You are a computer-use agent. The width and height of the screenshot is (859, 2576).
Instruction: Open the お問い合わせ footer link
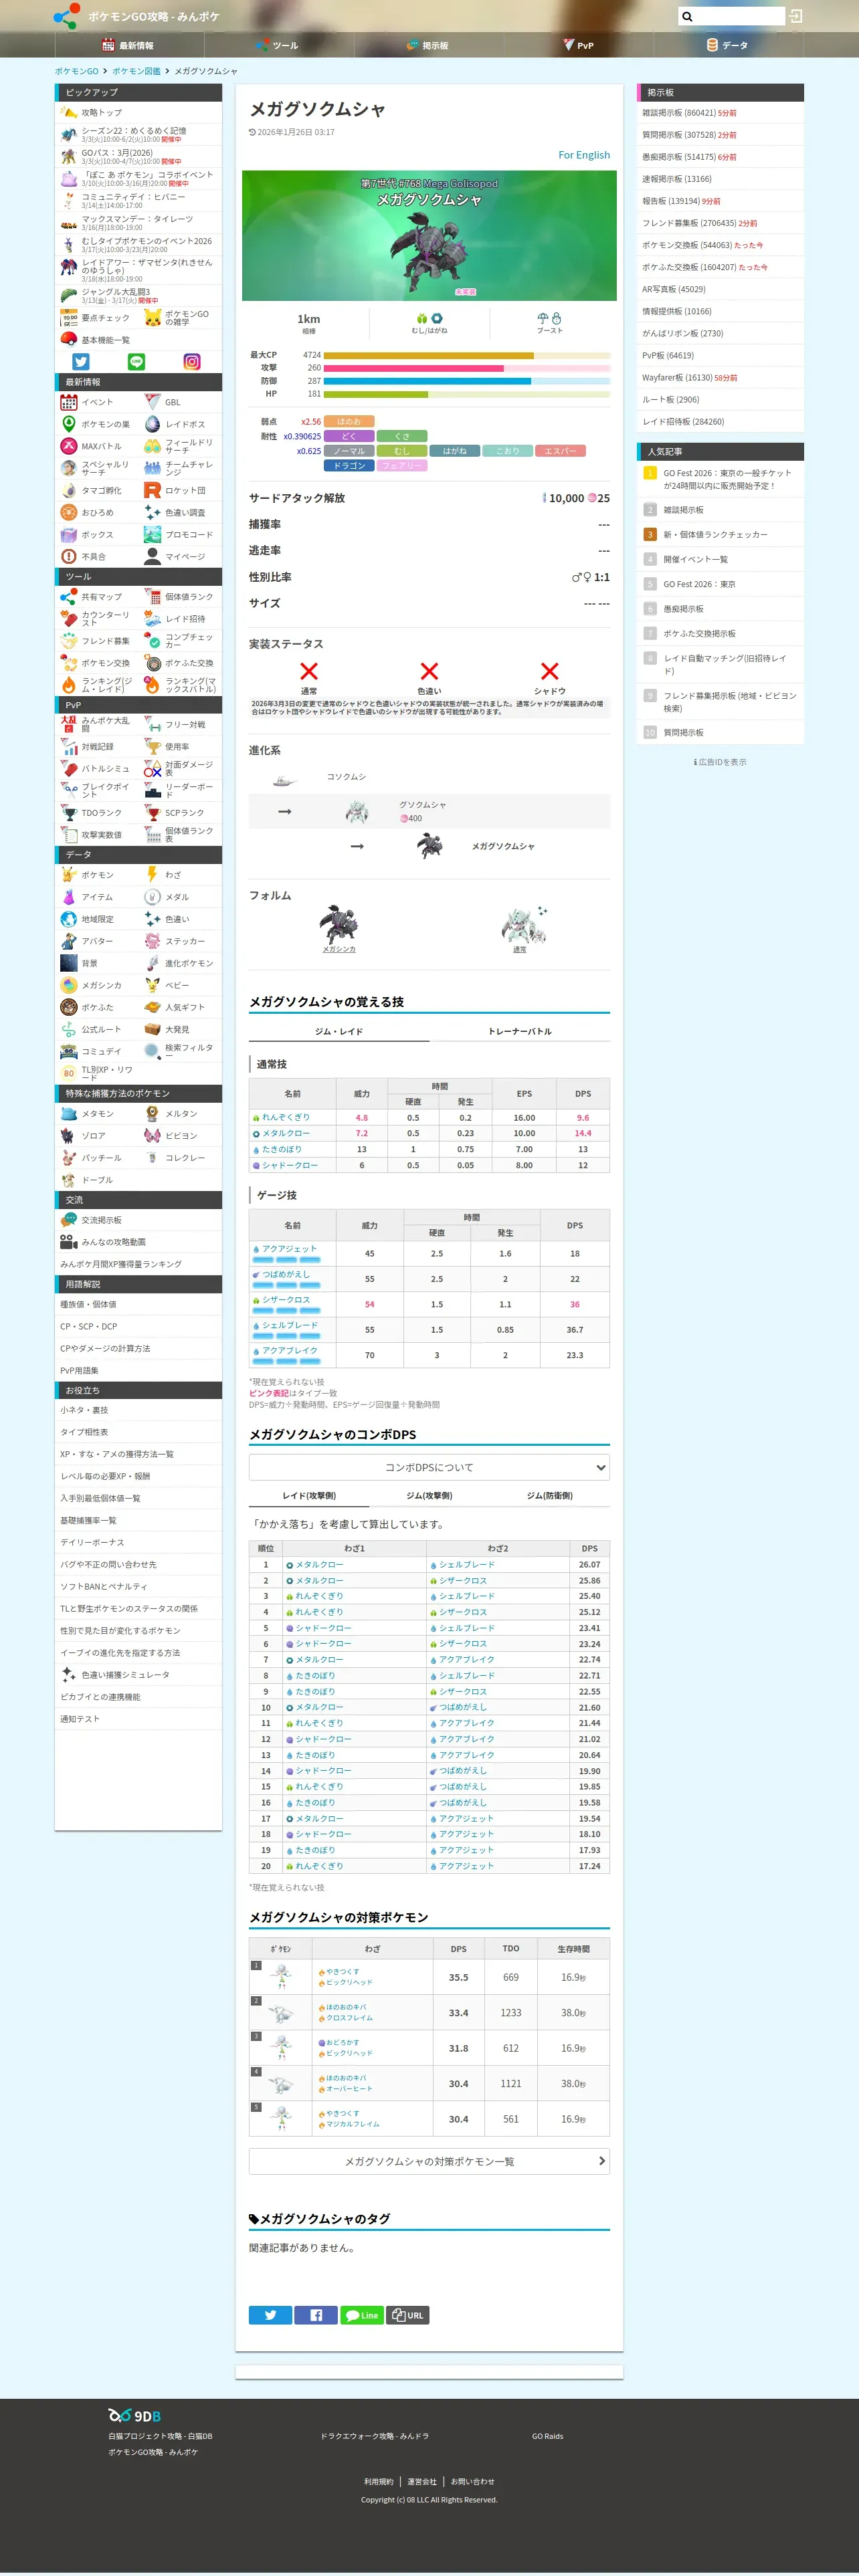472,2482
